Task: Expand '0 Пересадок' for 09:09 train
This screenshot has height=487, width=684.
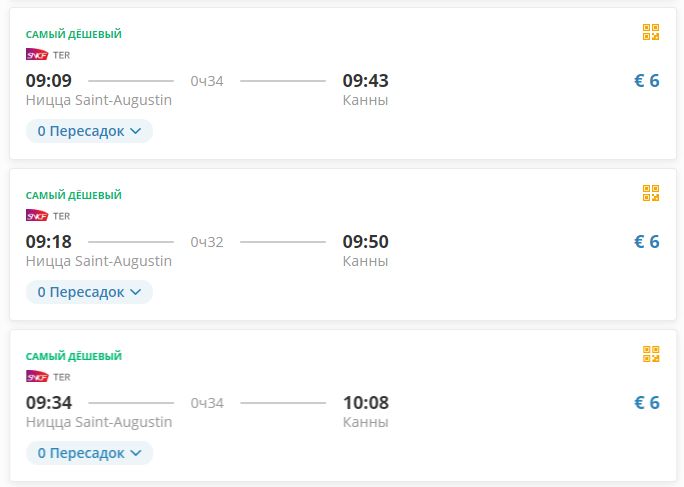Action: point(89,131)
